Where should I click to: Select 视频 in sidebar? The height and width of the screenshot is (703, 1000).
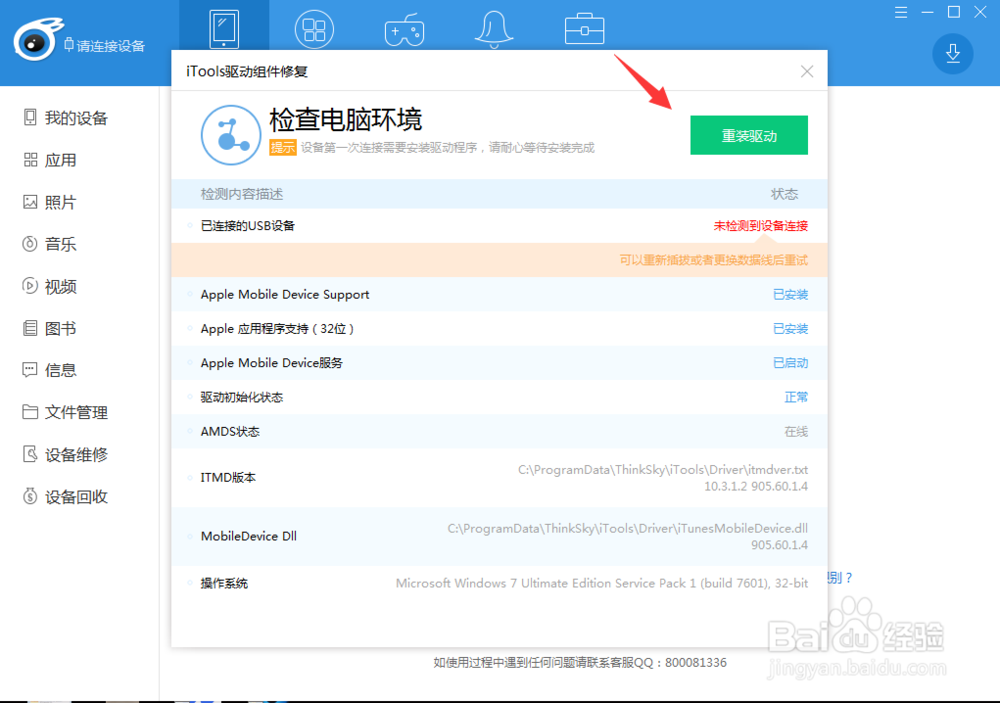(50, 286)
